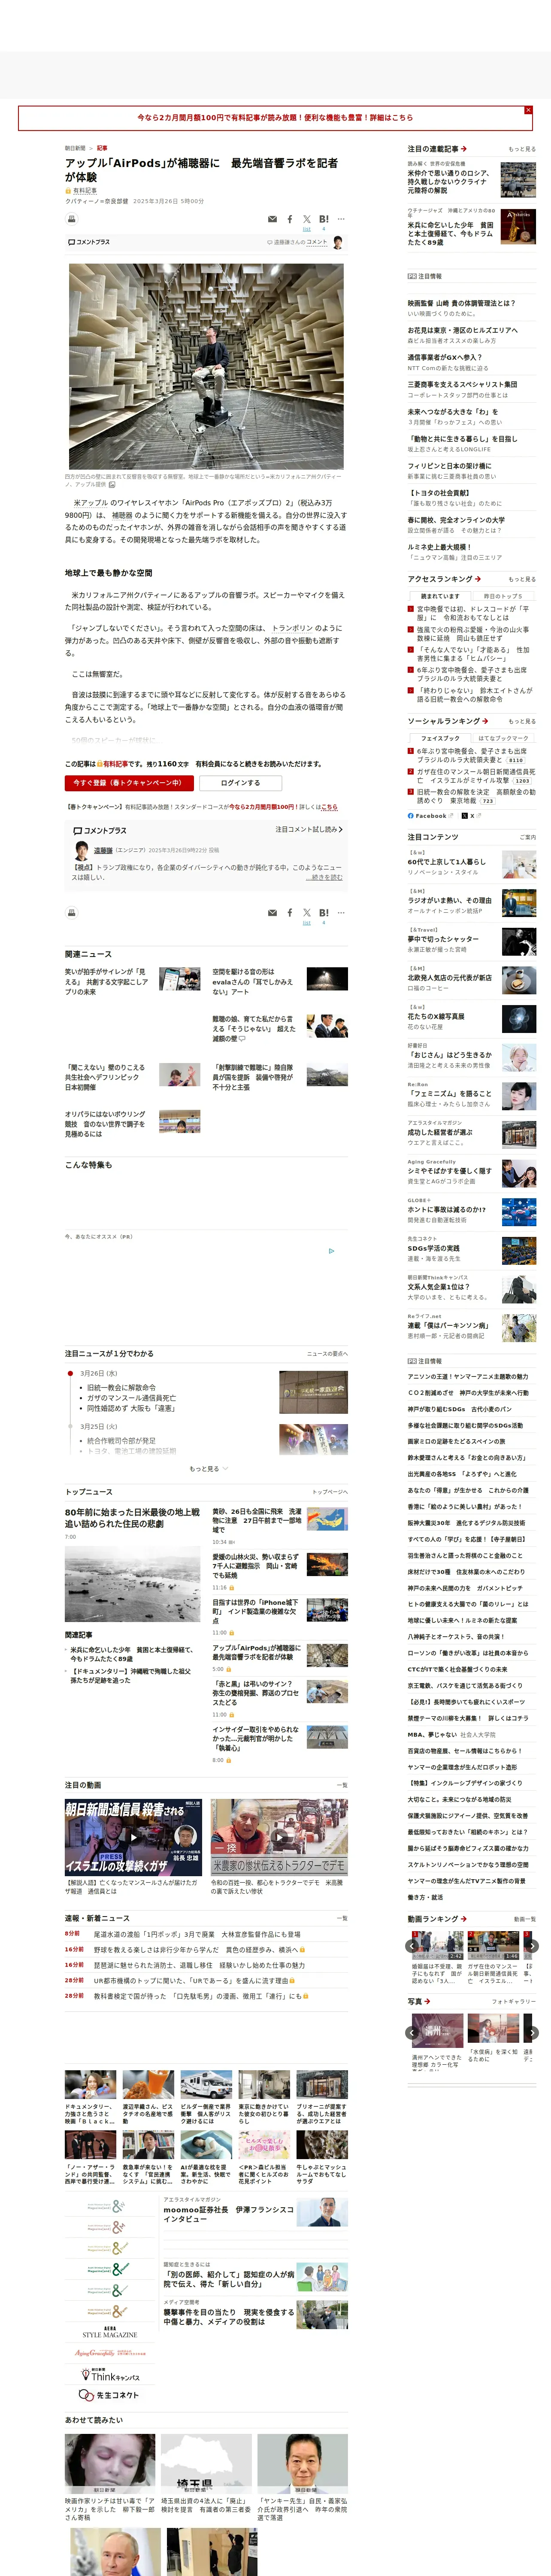This screenshot has width=551, height=2576.
Task: Open 動画一覧 link in video ranking
Action: tap(524, 1919)
